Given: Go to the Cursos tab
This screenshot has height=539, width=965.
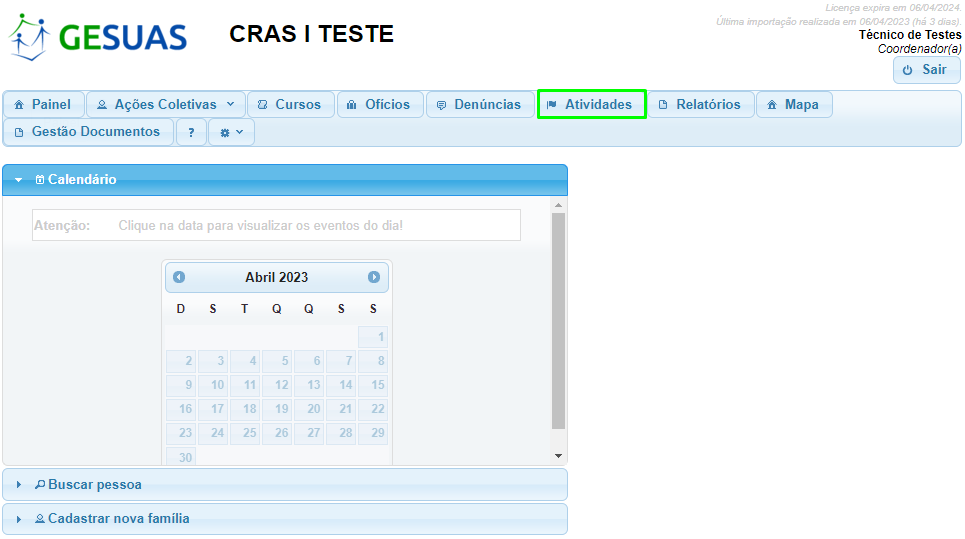Looking at the screenshot, I should (x=290, y=105).
